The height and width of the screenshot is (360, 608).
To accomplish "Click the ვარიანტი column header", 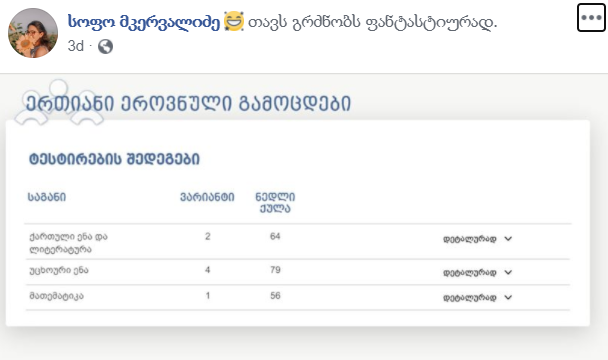I will 207,197.
